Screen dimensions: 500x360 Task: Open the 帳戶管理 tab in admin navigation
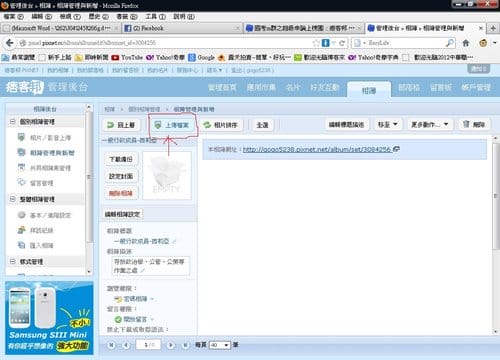click(x=476, y=88)
